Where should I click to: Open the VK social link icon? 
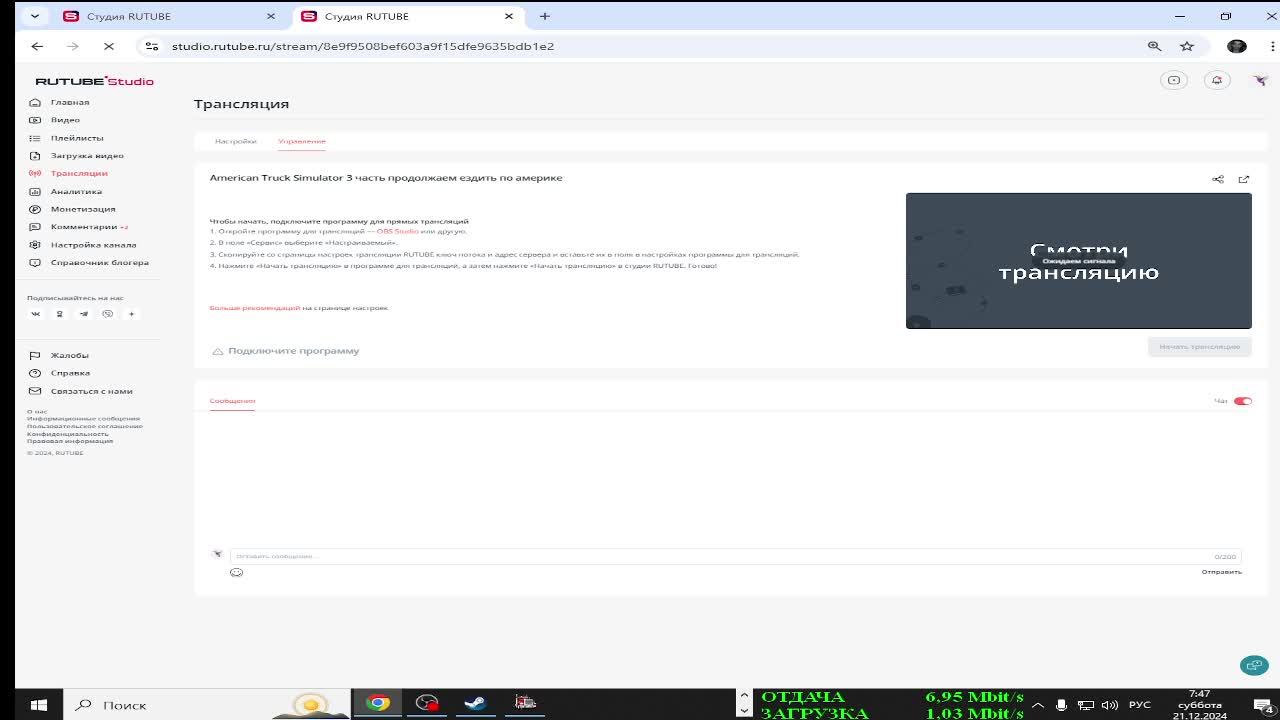coord(36,314)
